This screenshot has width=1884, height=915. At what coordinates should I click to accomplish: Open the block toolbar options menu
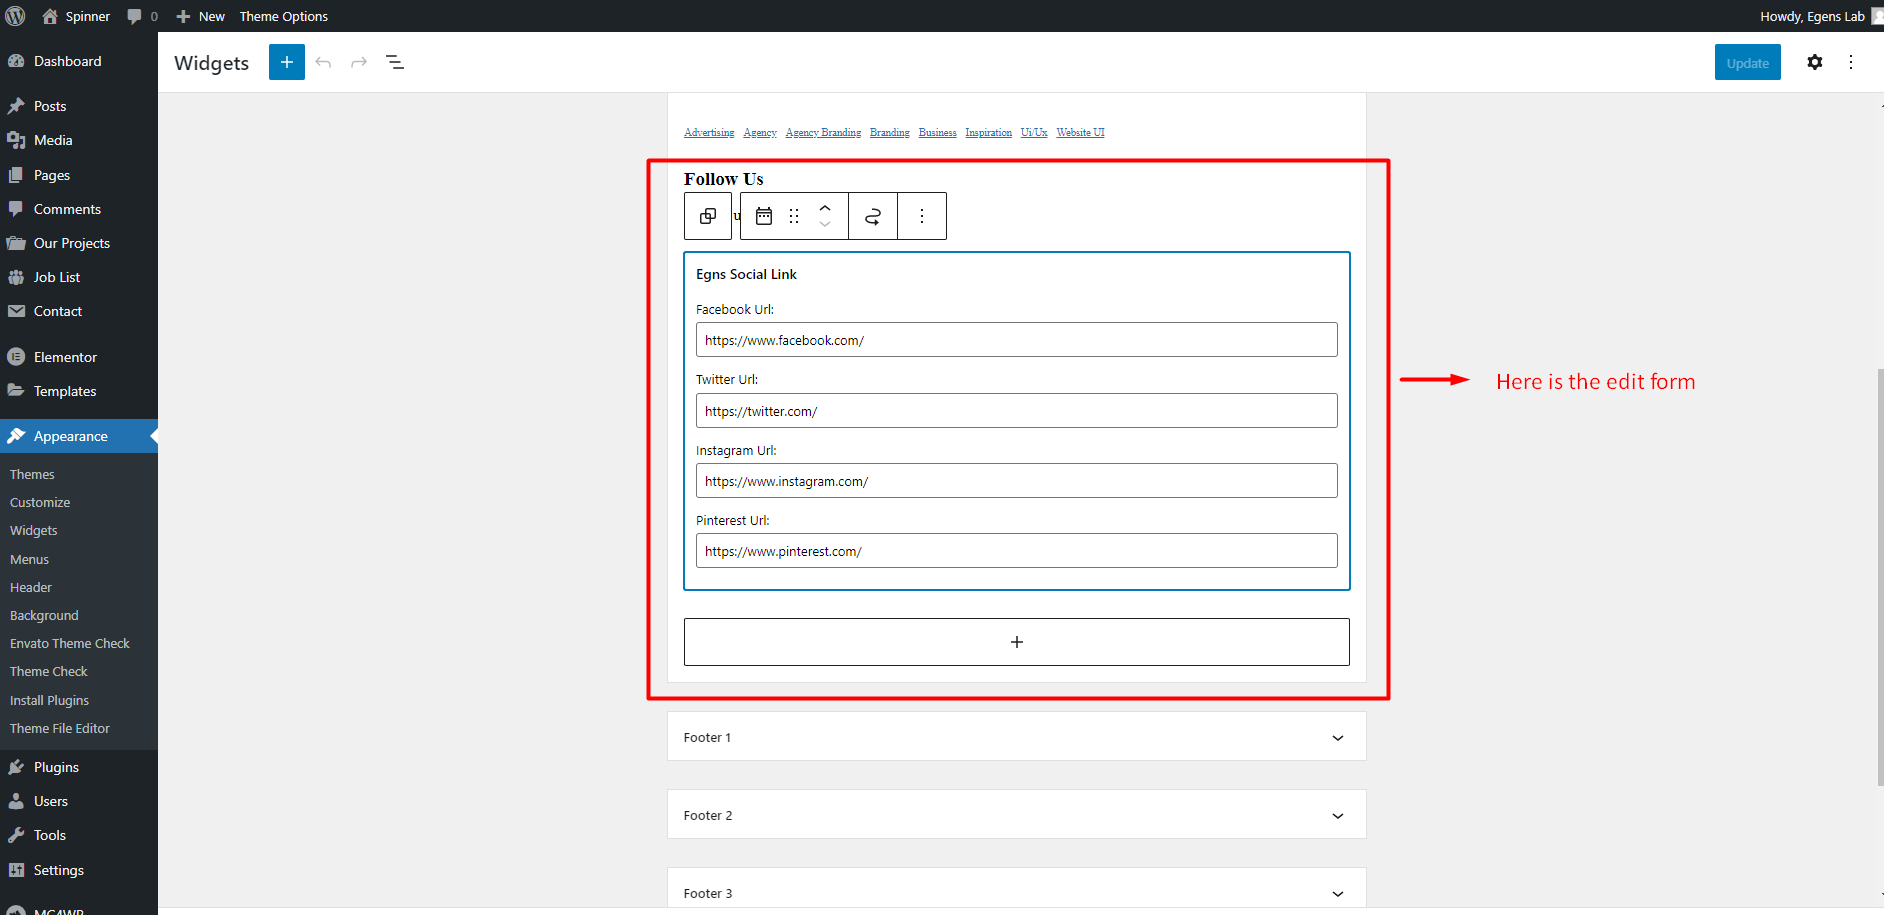922,216
